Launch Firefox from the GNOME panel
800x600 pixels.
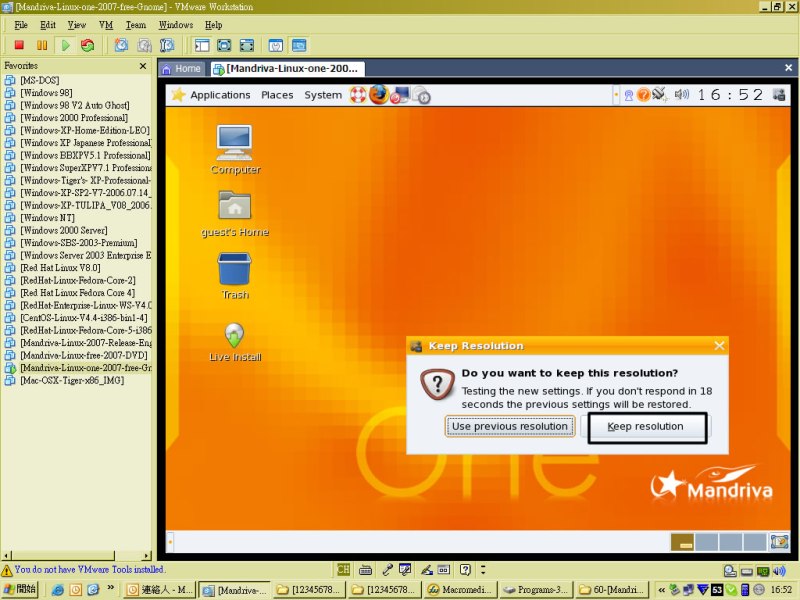[x=379, y=95]
